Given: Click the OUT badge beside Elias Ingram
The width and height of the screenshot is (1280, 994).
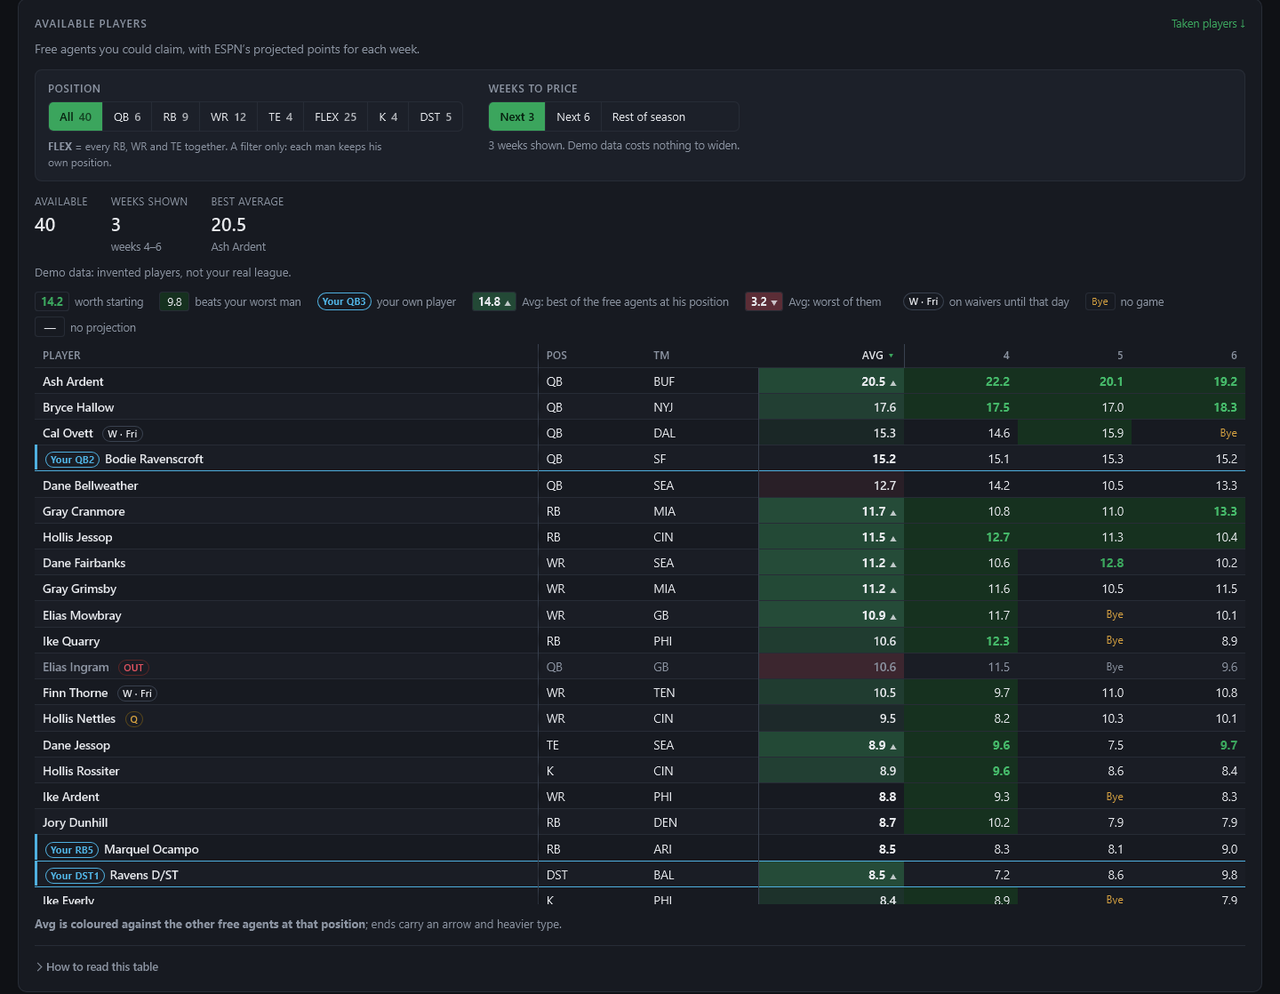Looking at the screenshot, I should 133,667.
